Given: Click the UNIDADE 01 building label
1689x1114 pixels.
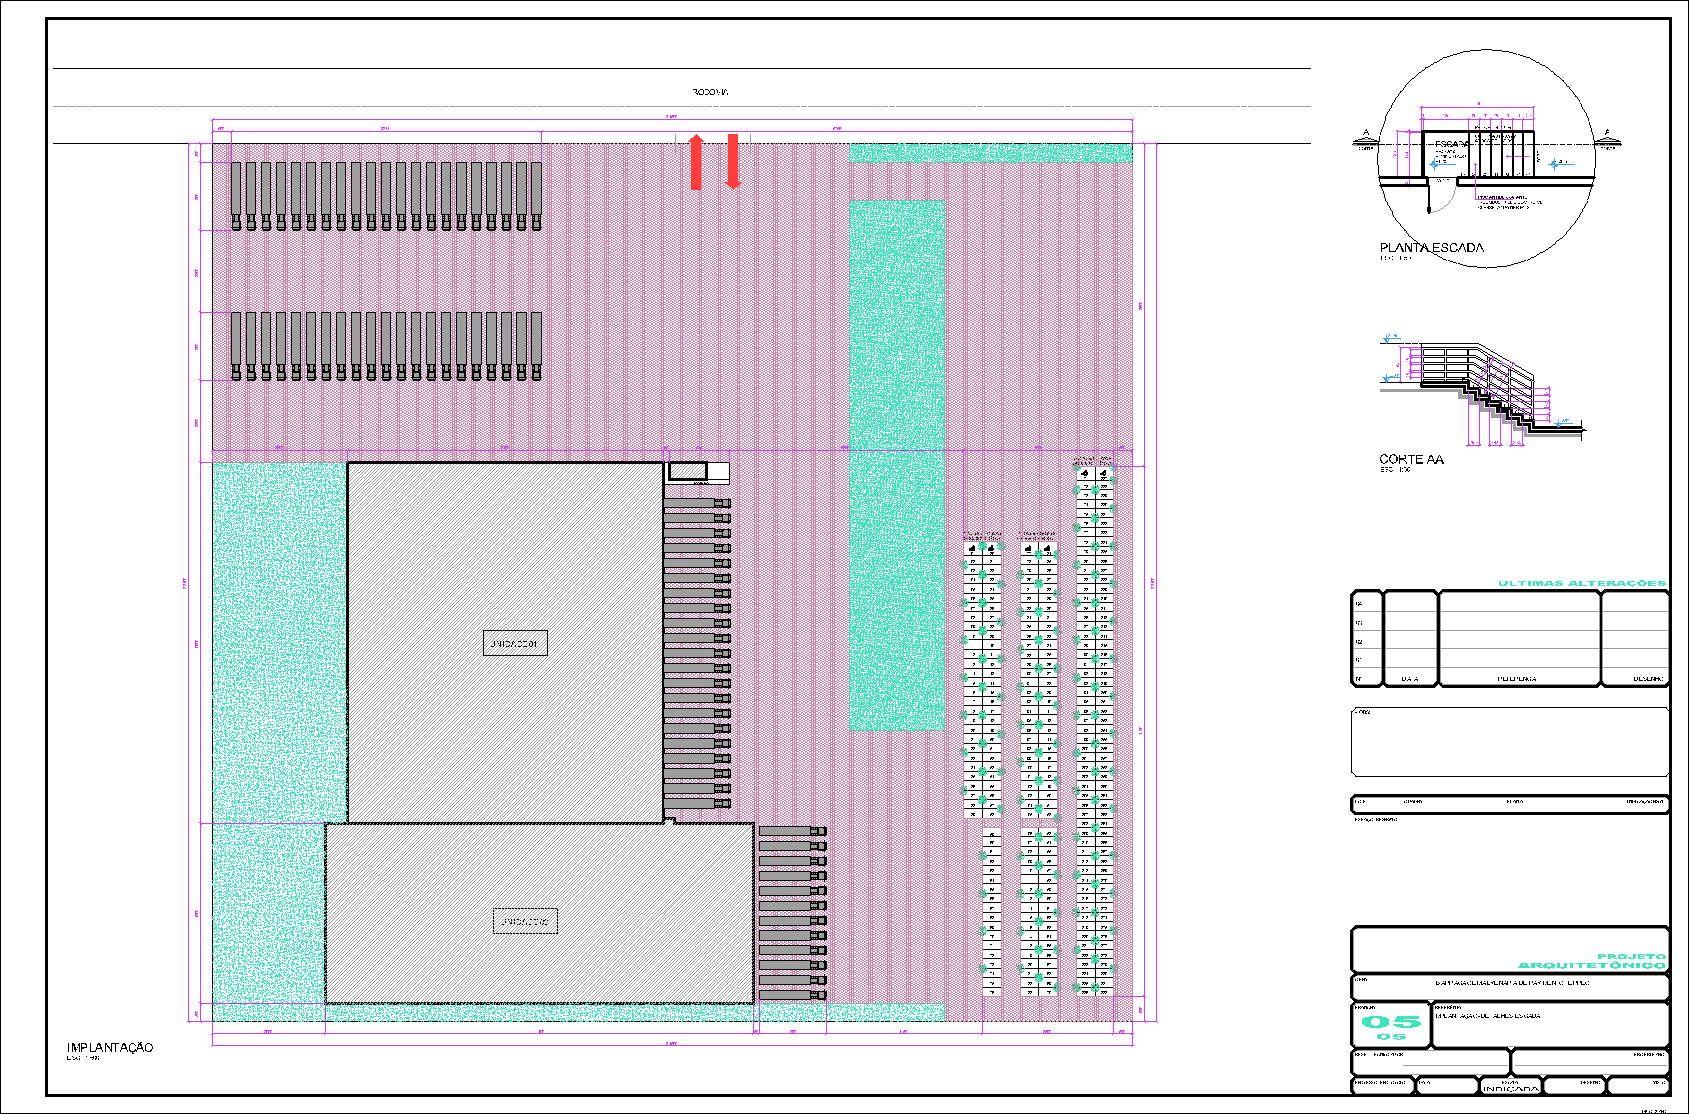Looking at the screenshot, I should click(514, 644).
